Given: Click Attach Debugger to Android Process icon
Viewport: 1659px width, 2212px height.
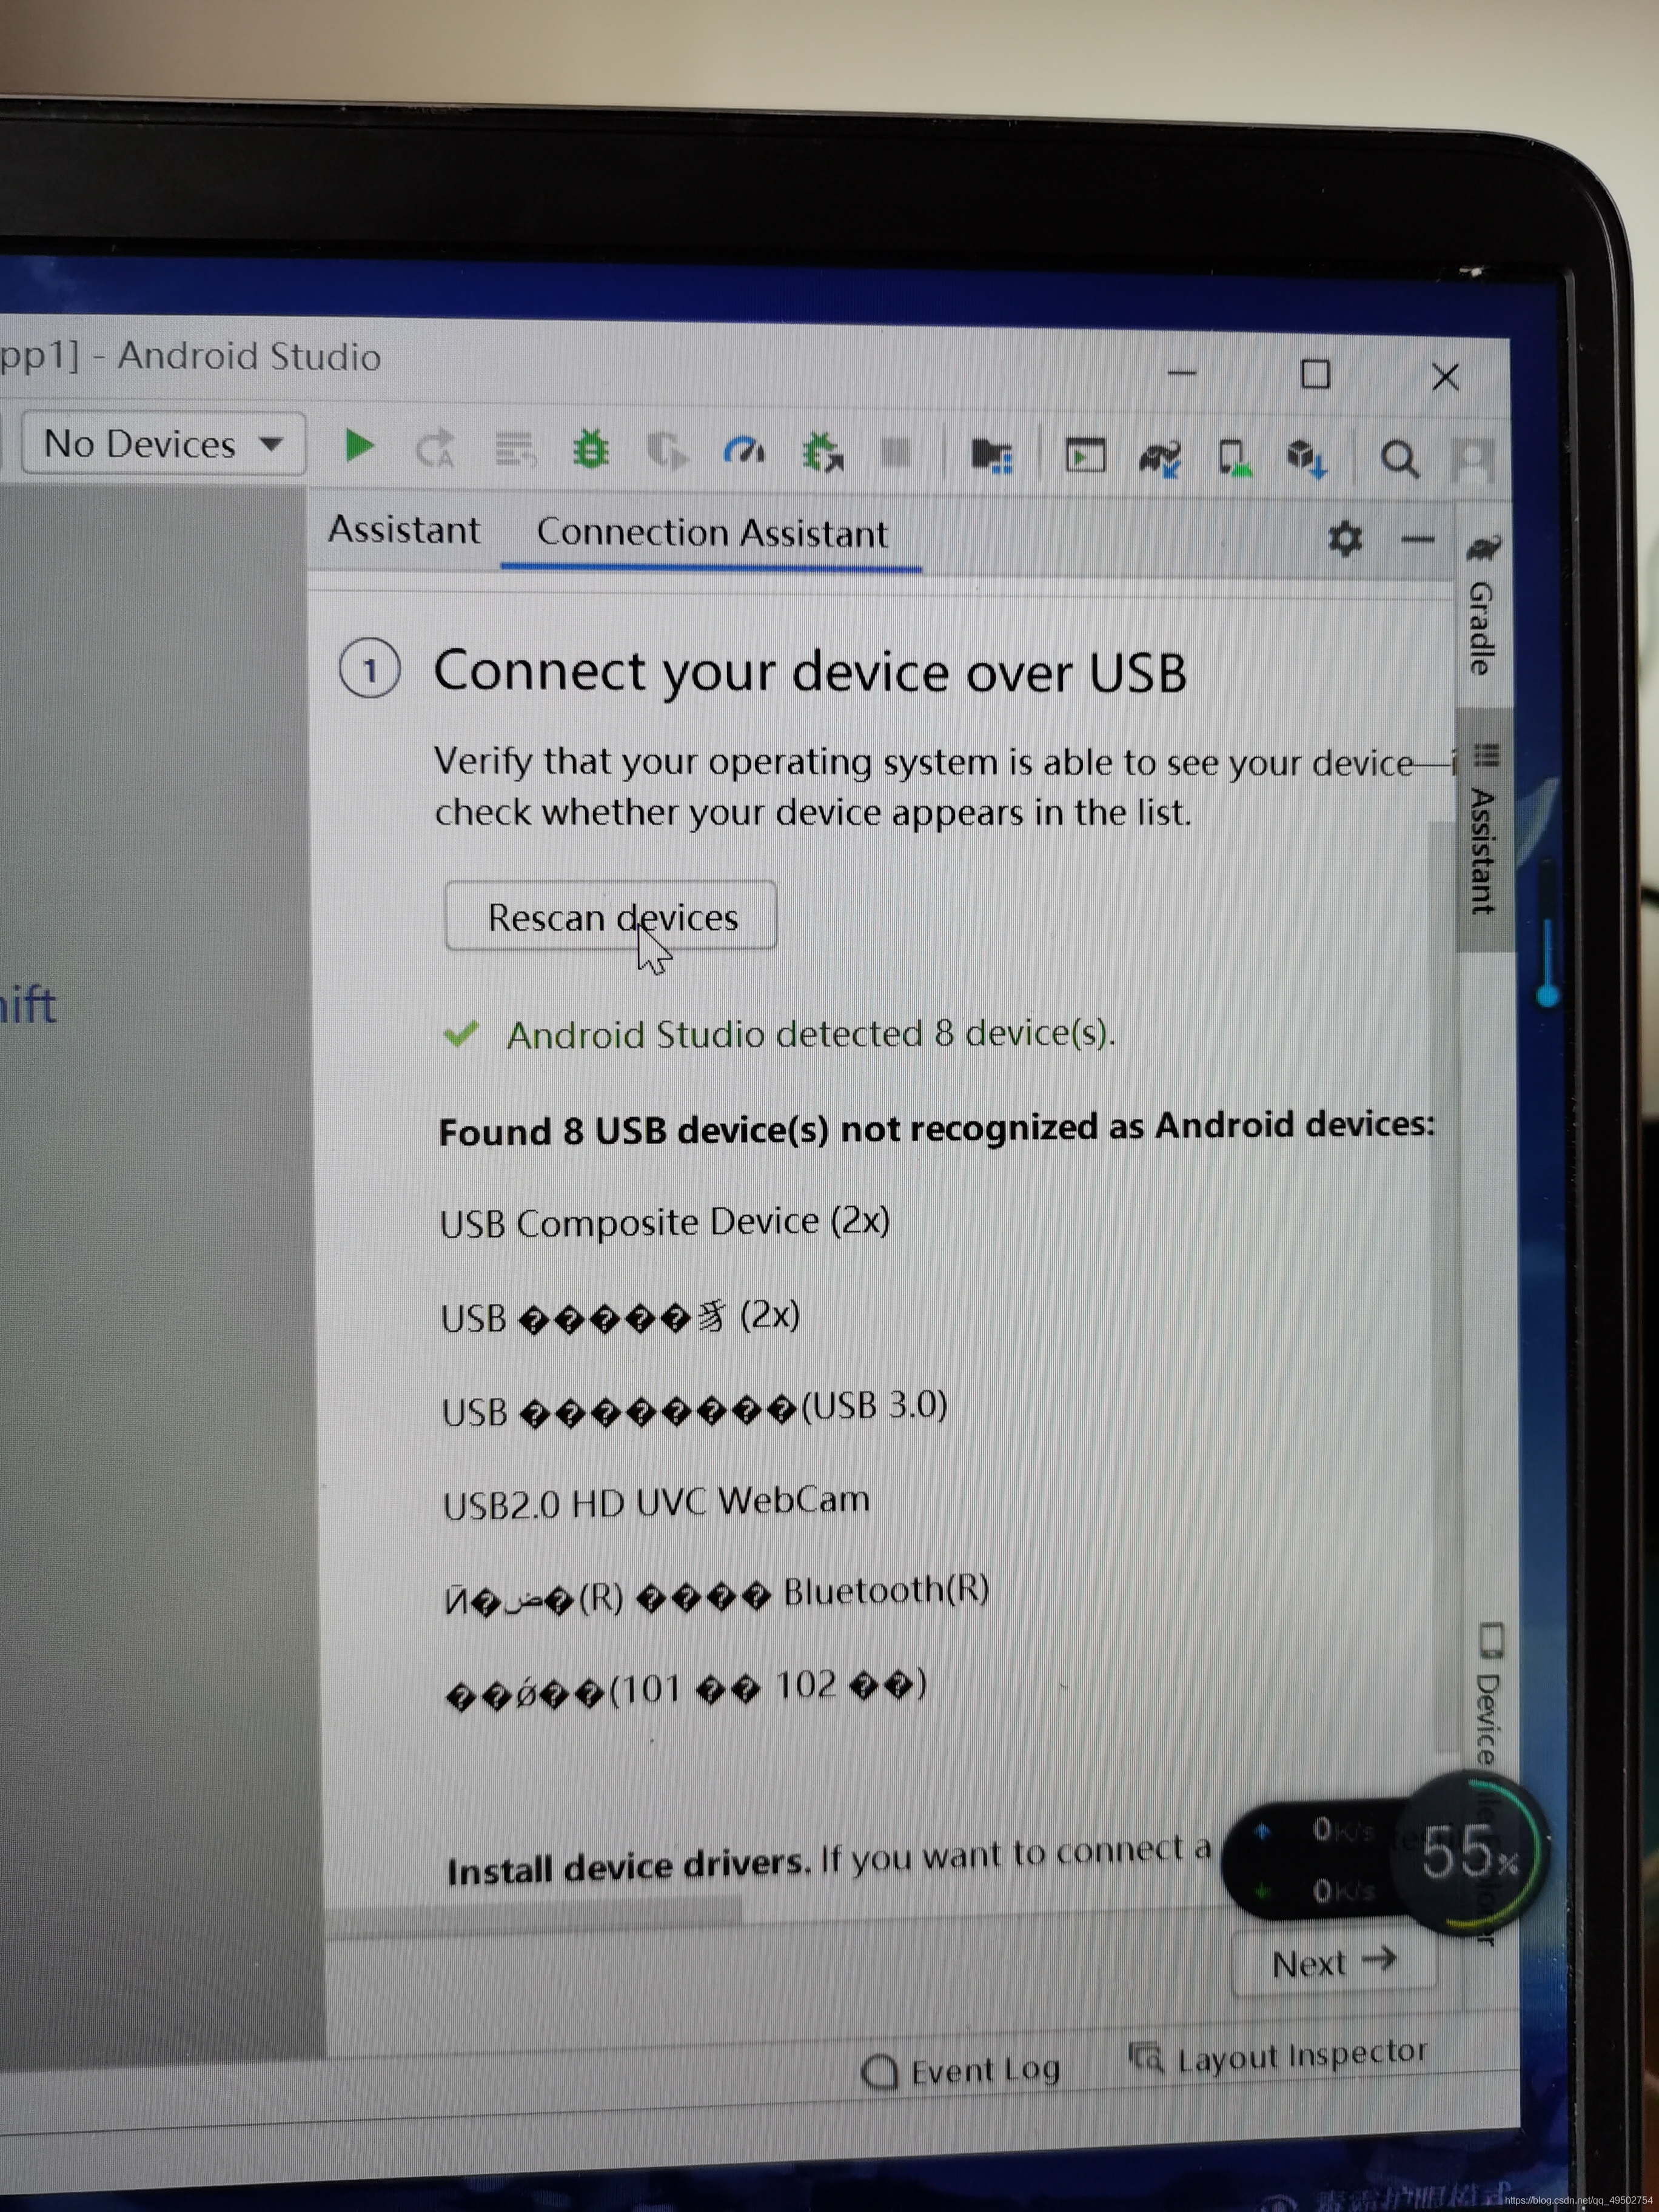Looking at the screenshot, I should point(823,453).
